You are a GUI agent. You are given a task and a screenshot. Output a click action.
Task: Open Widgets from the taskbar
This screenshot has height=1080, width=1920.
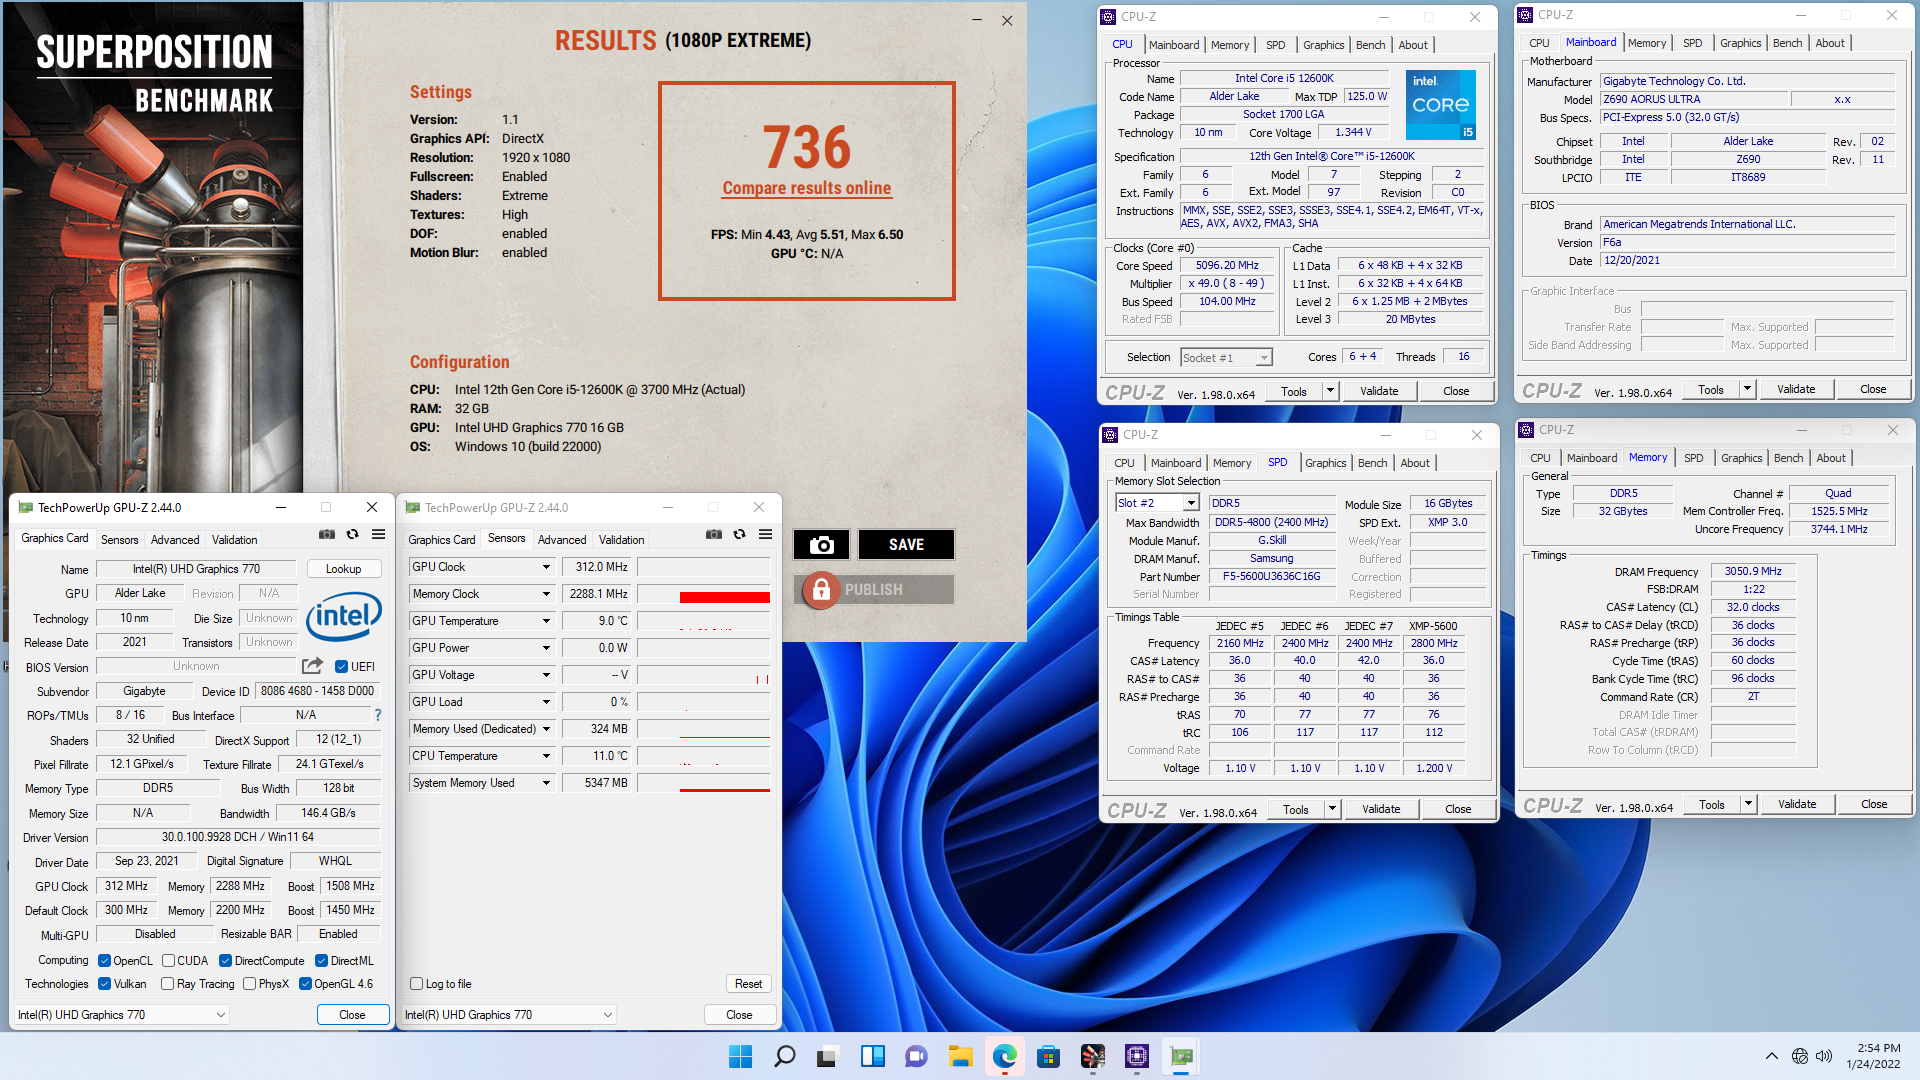click(873, 1056)
